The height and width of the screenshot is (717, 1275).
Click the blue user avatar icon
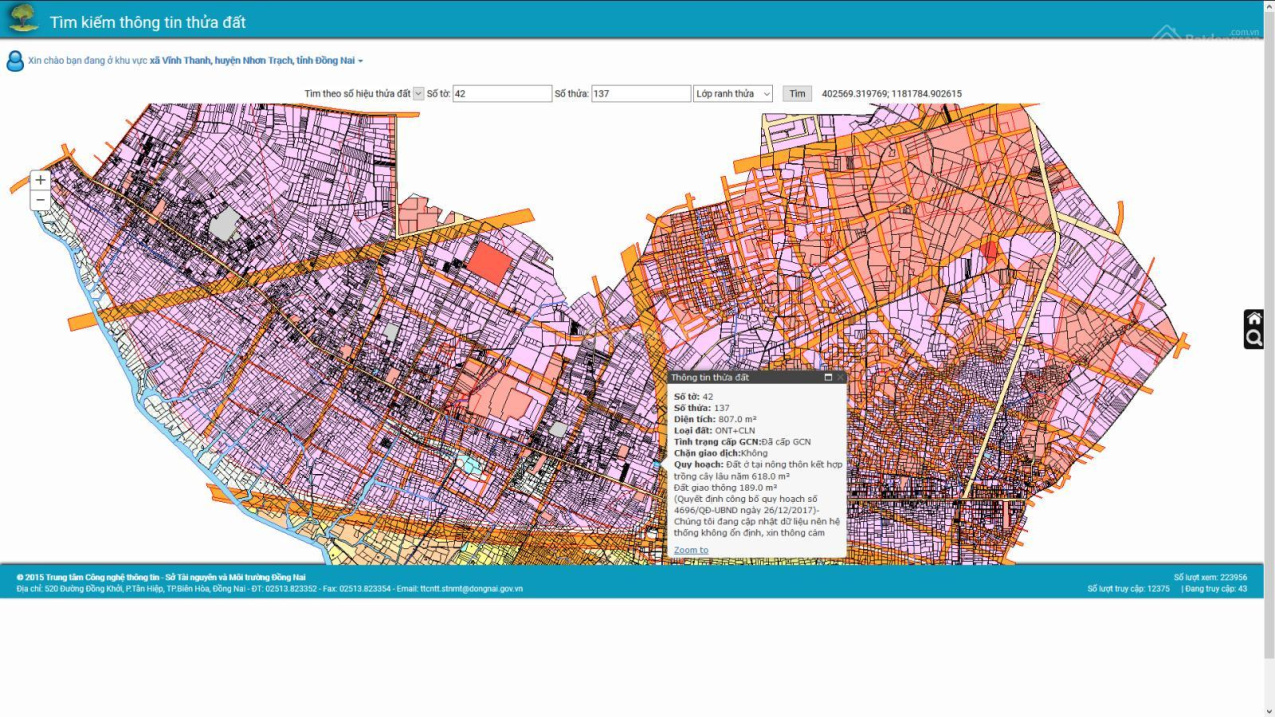tap(15, 61)
